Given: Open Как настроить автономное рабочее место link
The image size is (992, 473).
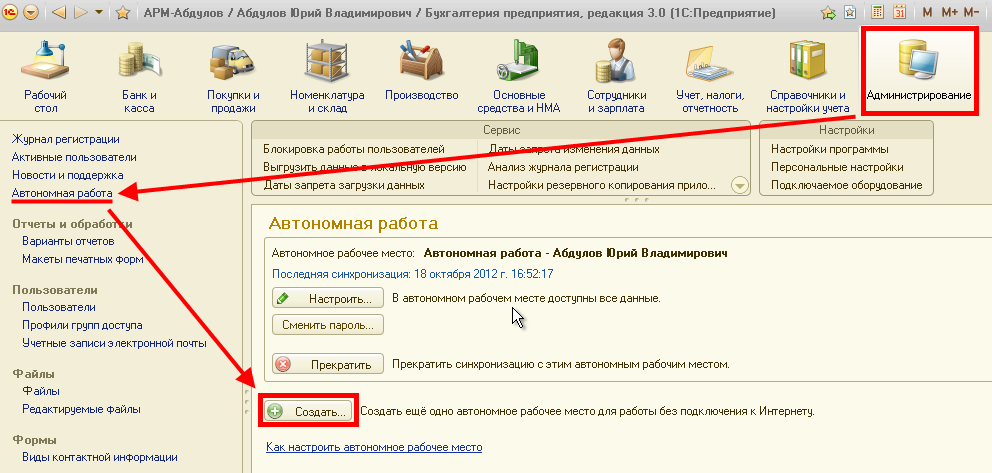Looking at the screenshot, I should click(x=375, y=447).
